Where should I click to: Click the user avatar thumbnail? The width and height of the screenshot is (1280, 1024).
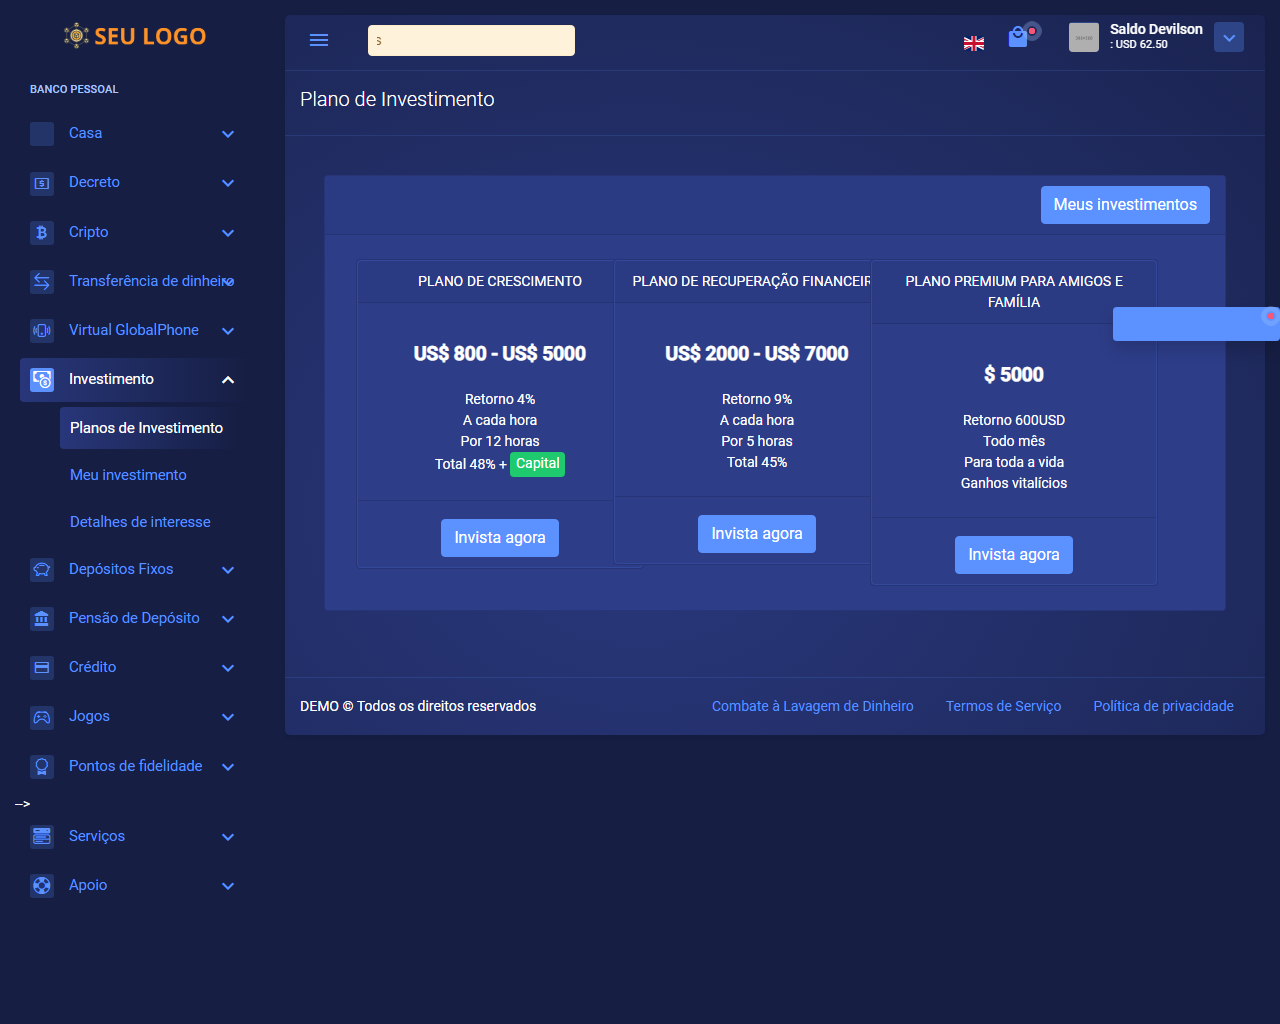pyautogui.click(x=1084, y=37)
